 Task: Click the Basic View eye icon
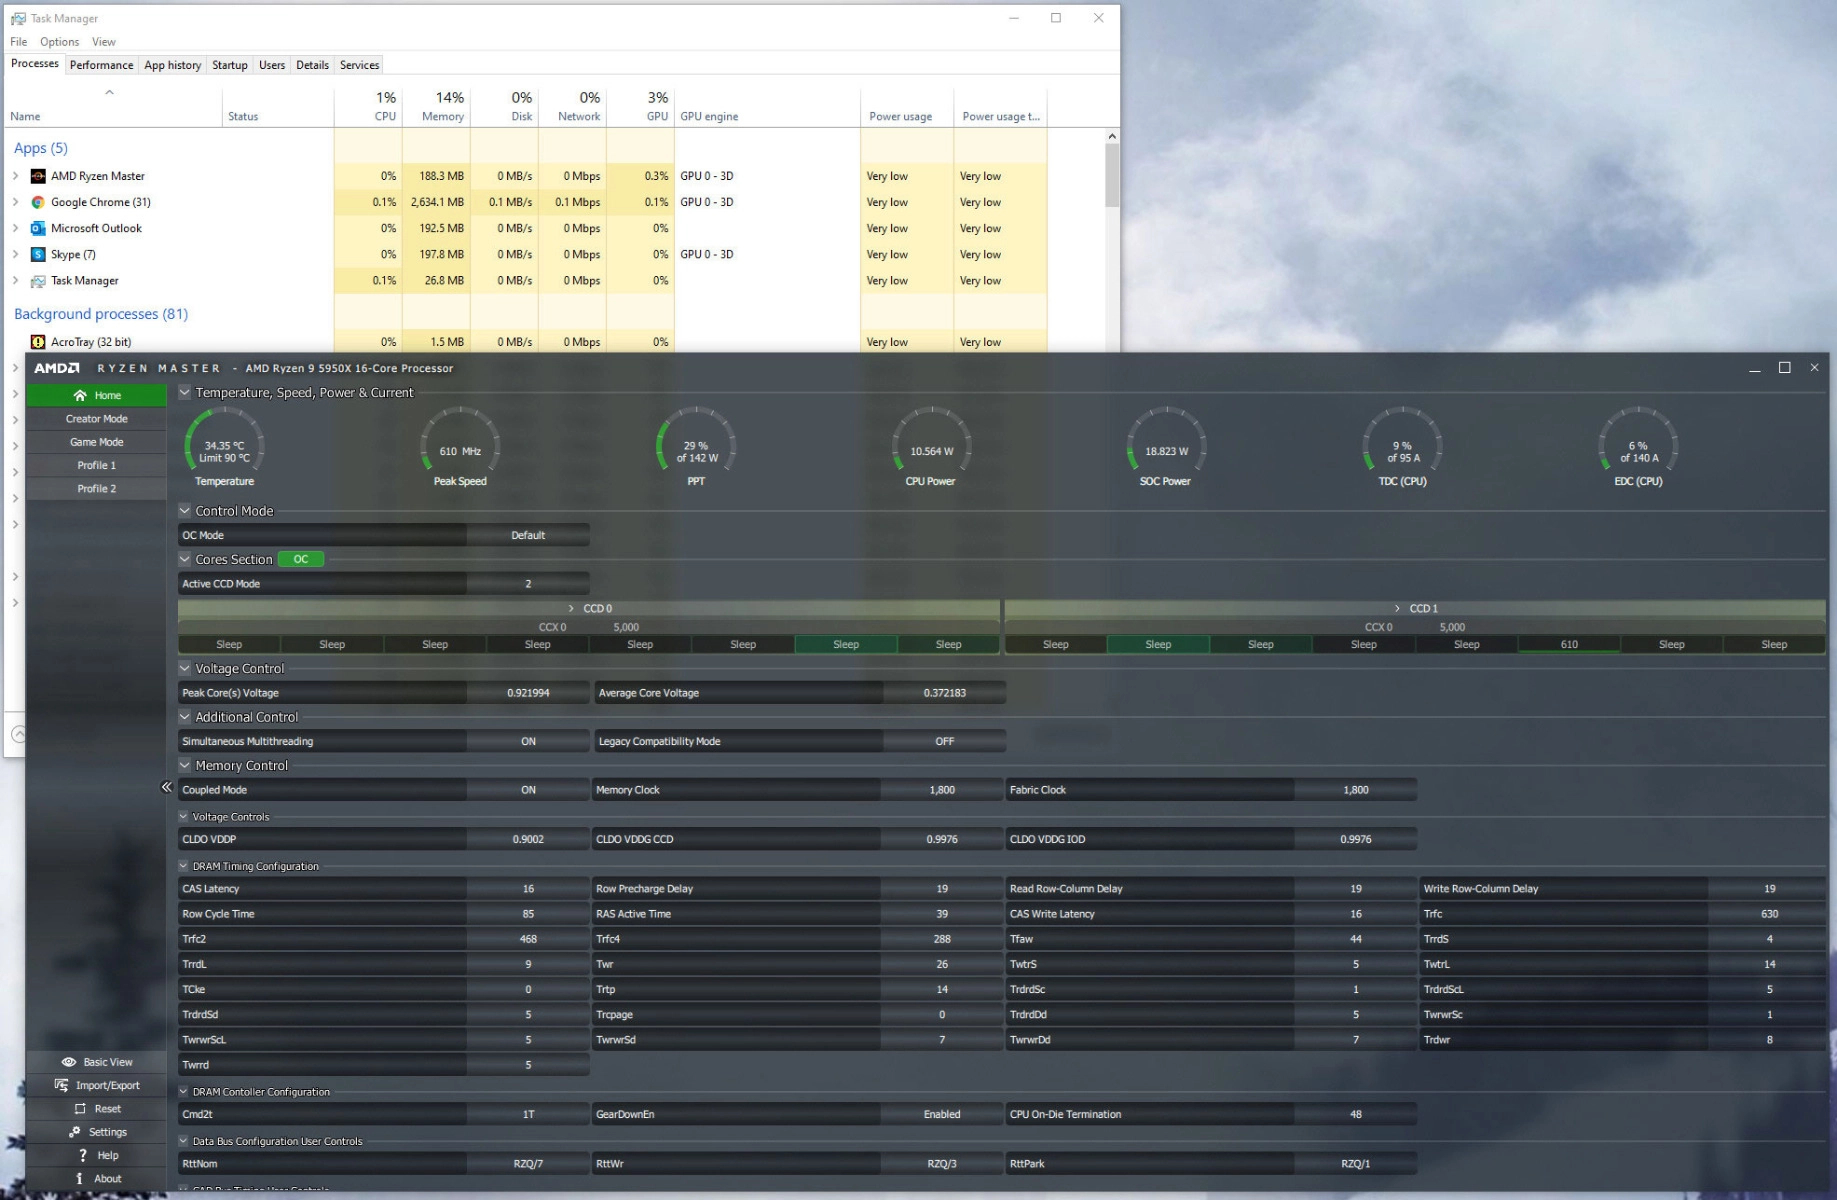coord(69,1062)
